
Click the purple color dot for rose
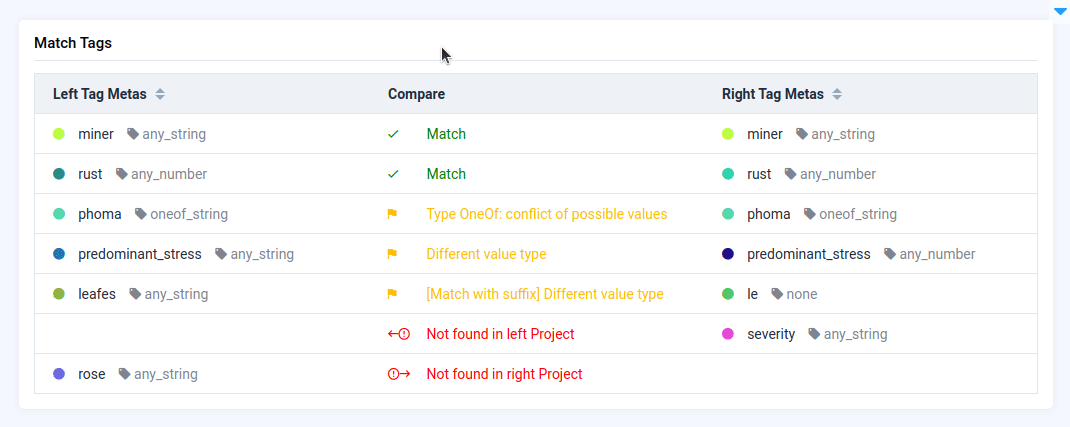tap(59, 374)
